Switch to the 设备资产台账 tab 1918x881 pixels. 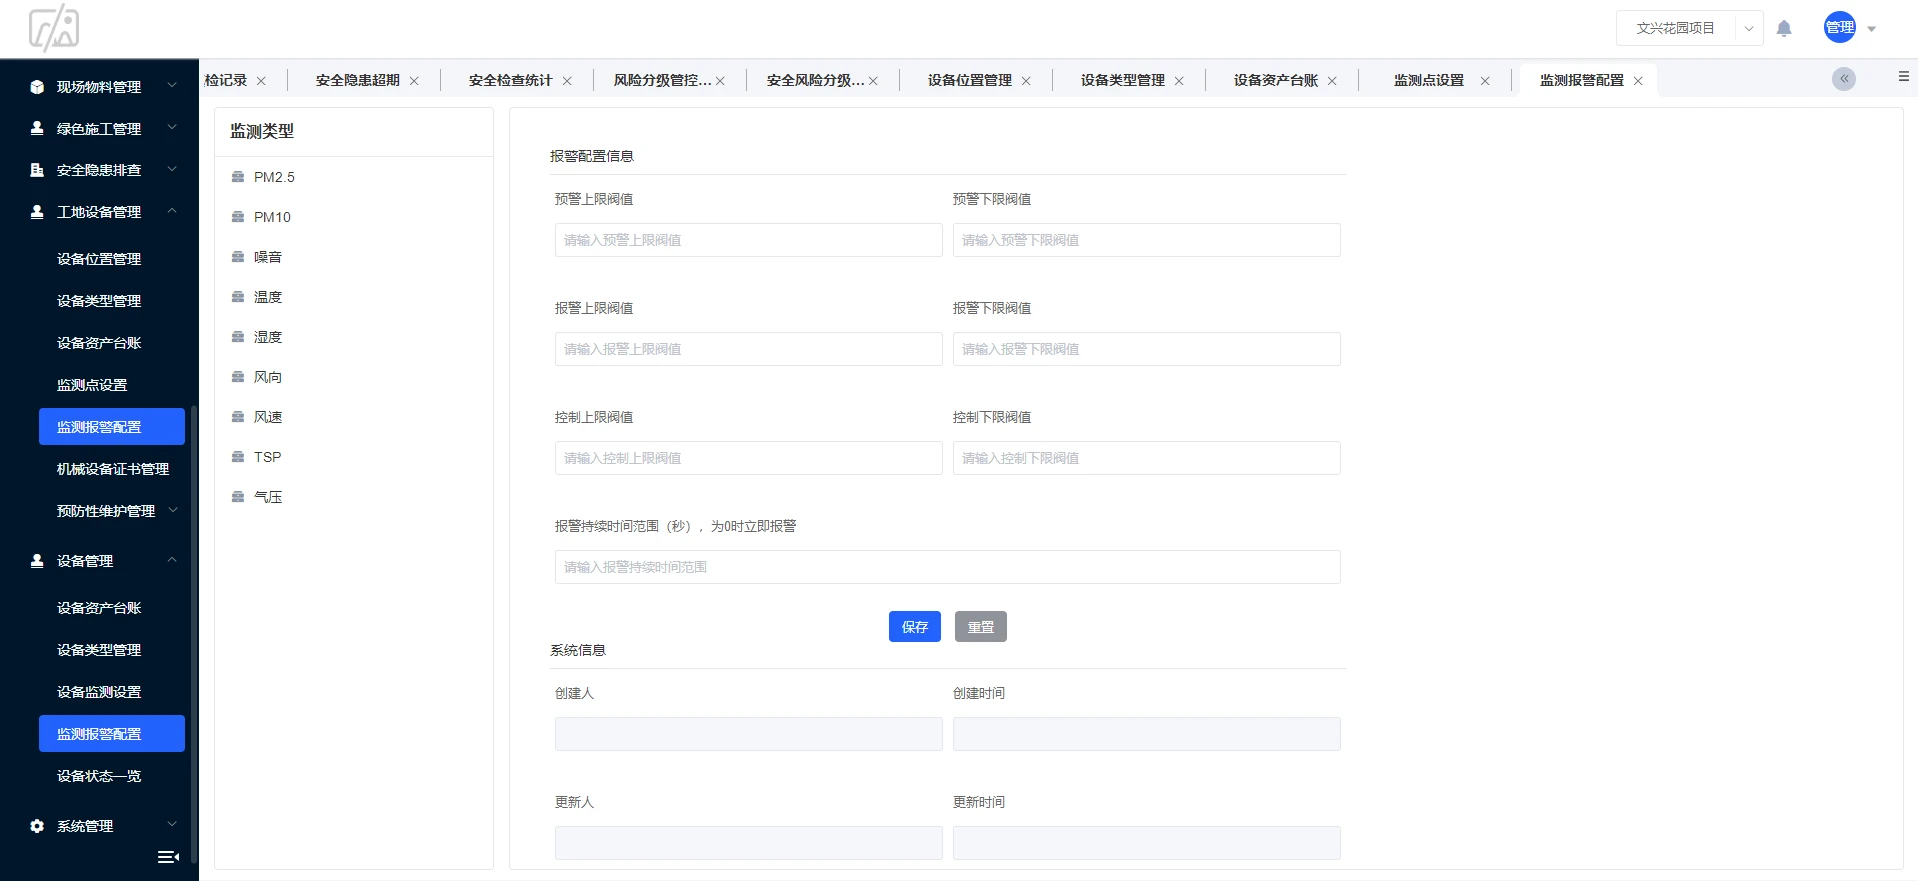click(1275, 80)
